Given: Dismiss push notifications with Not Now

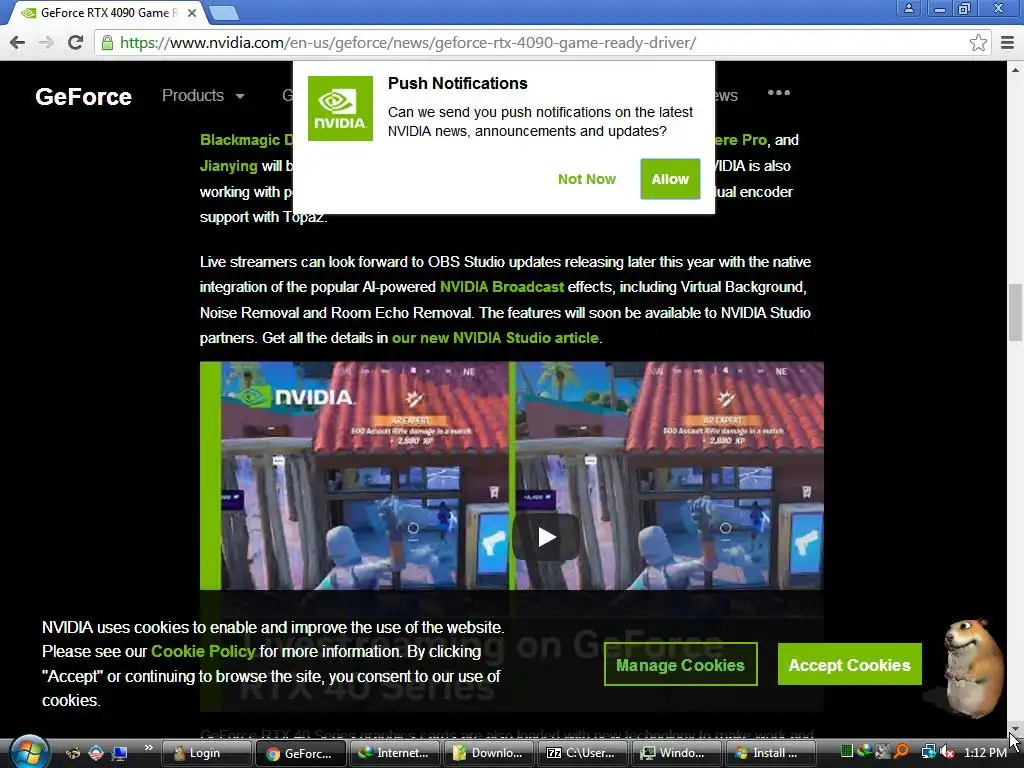Looking at the screenshot, I should pos(586,179).
